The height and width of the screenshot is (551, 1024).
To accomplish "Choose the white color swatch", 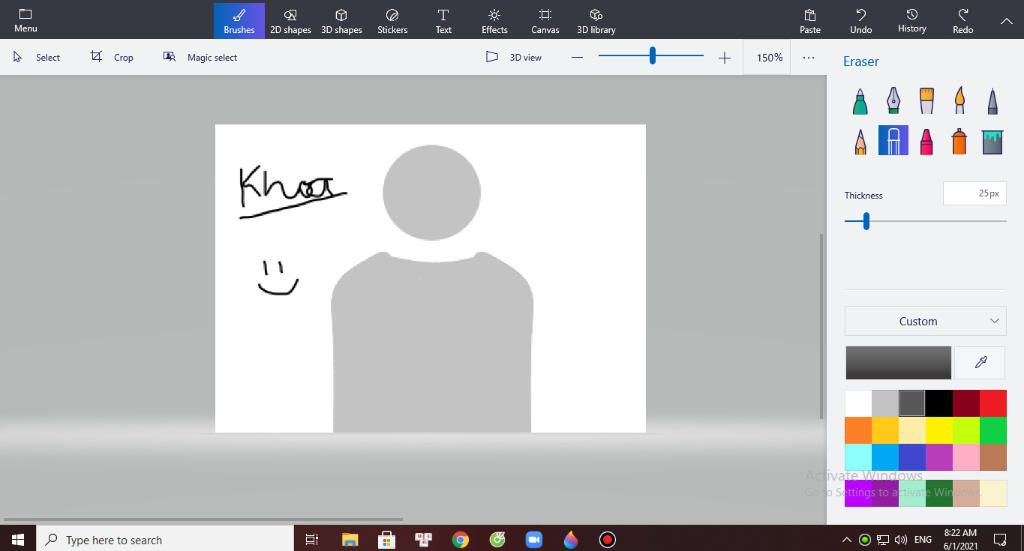I will coord(858,403).
